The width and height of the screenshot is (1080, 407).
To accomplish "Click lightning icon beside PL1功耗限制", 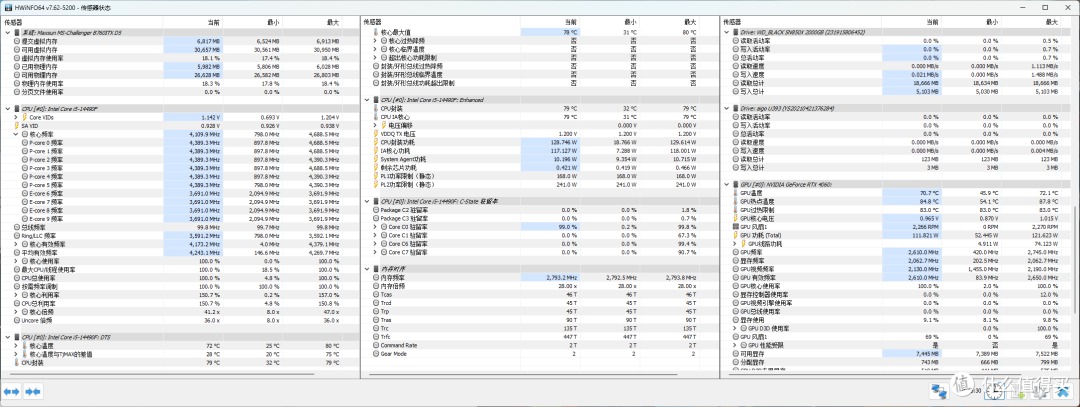I will [375, 176].
